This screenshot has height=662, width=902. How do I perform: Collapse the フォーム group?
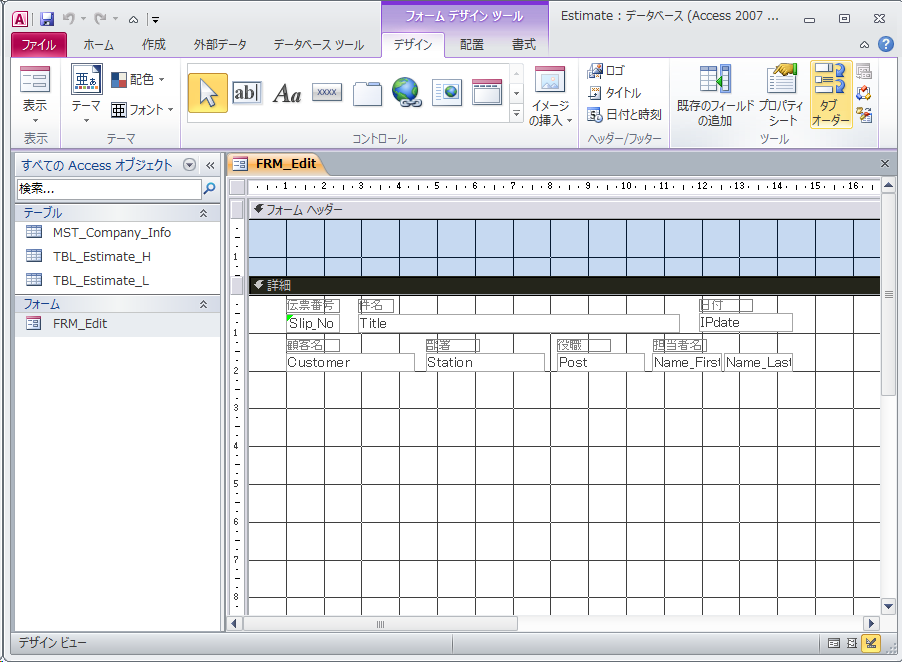click(x=203, y=304)
